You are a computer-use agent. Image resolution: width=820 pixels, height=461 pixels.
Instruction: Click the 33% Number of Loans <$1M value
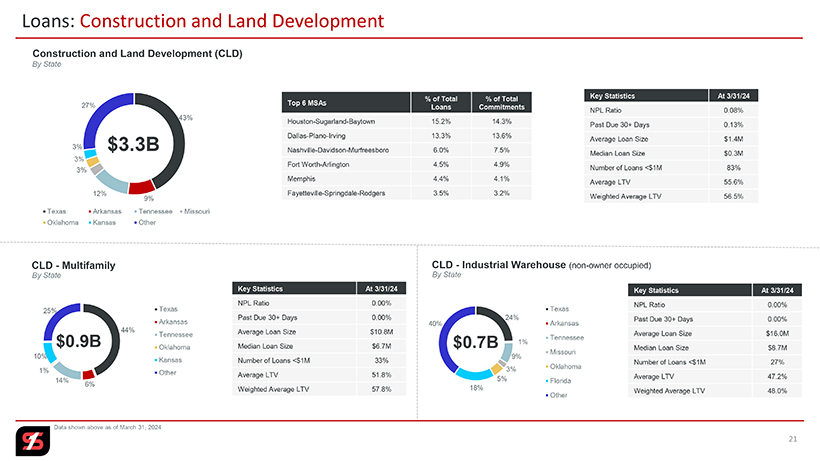(381, 361)
